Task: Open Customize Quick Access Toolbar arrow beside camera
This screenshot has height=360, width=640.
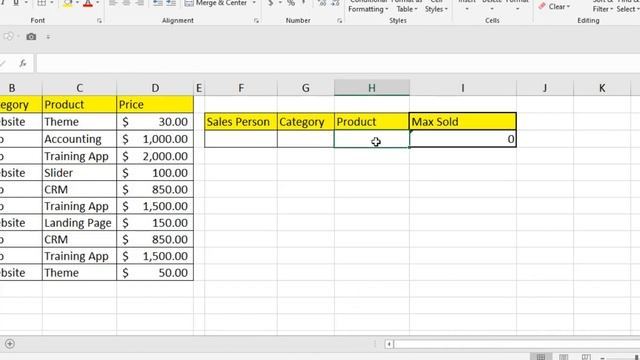Action: click(48, 37)
